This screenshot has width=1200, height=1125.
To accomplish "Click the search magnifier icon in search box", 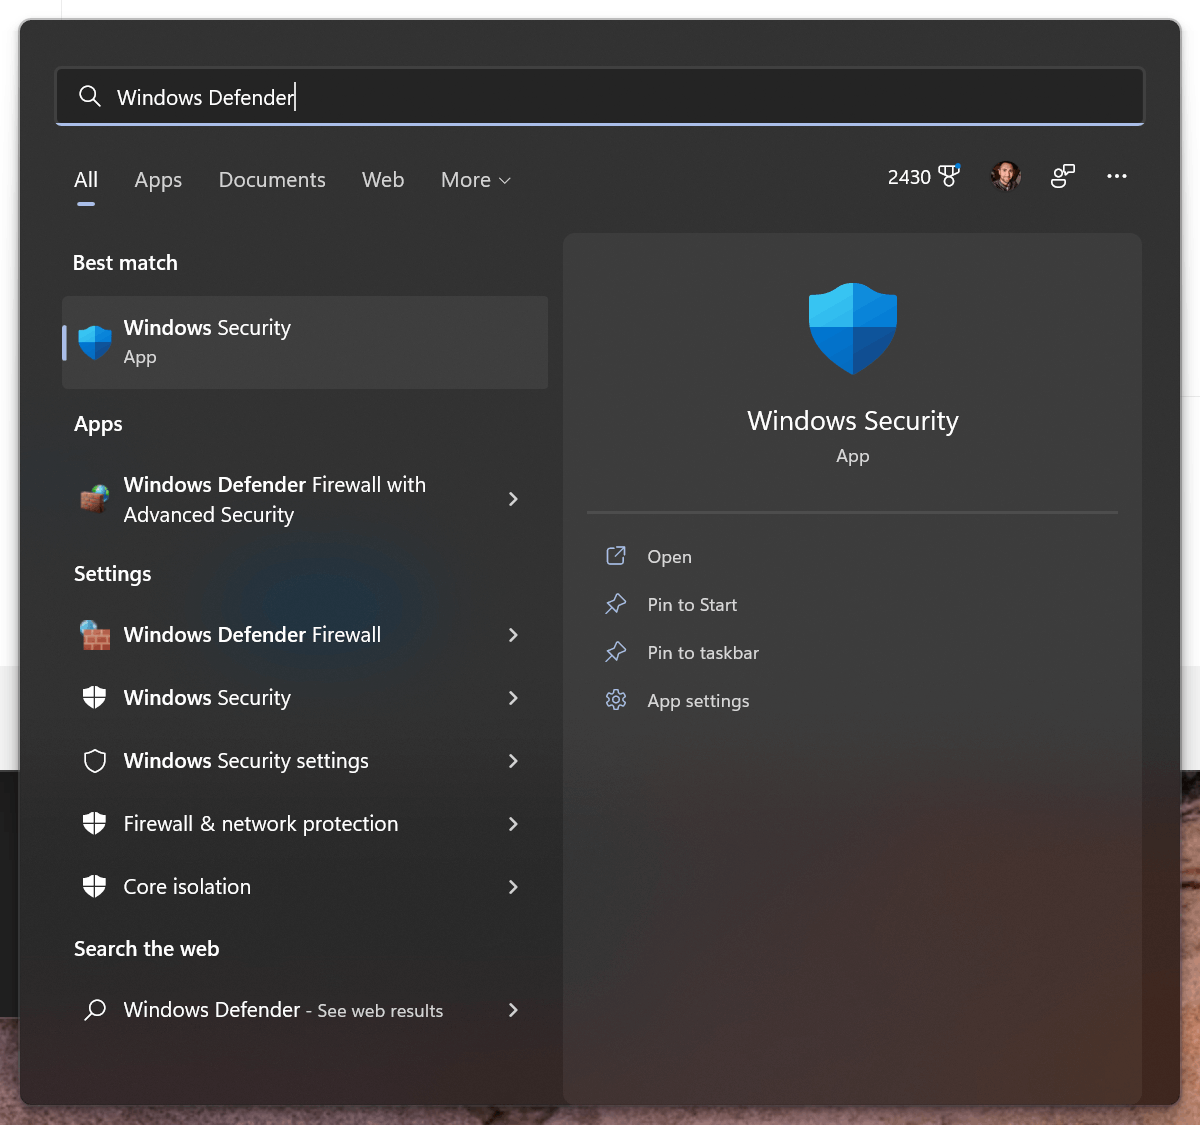I will [x=90, y=96].
